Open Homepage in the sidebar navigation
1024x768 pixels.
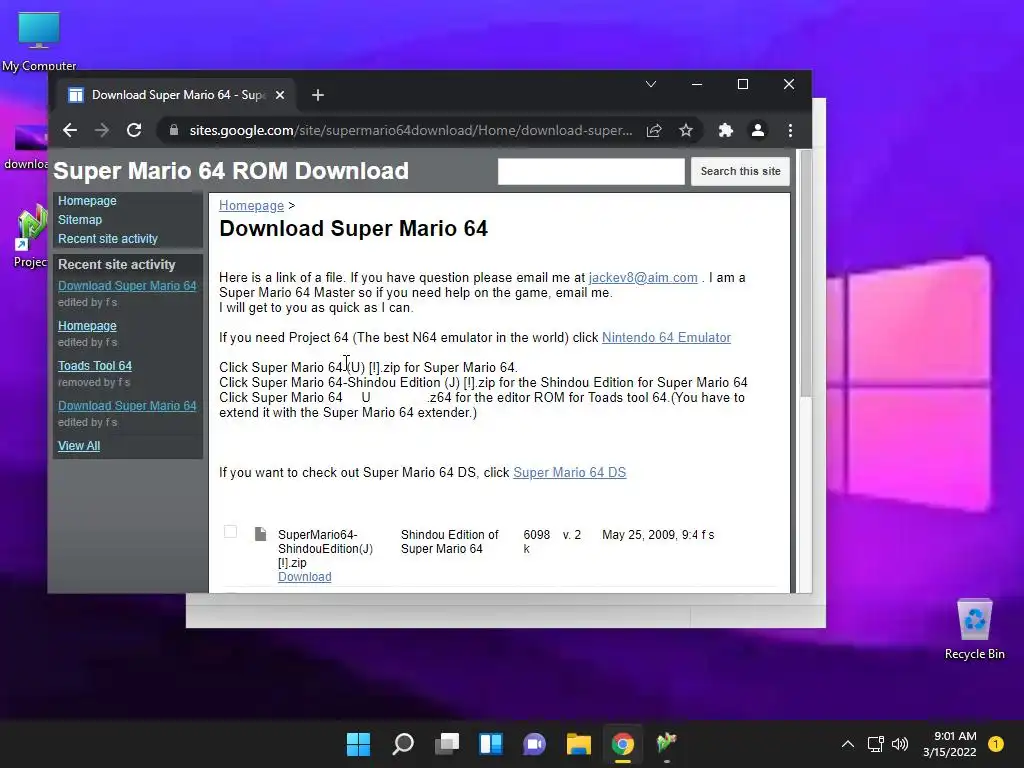(87, 200)
